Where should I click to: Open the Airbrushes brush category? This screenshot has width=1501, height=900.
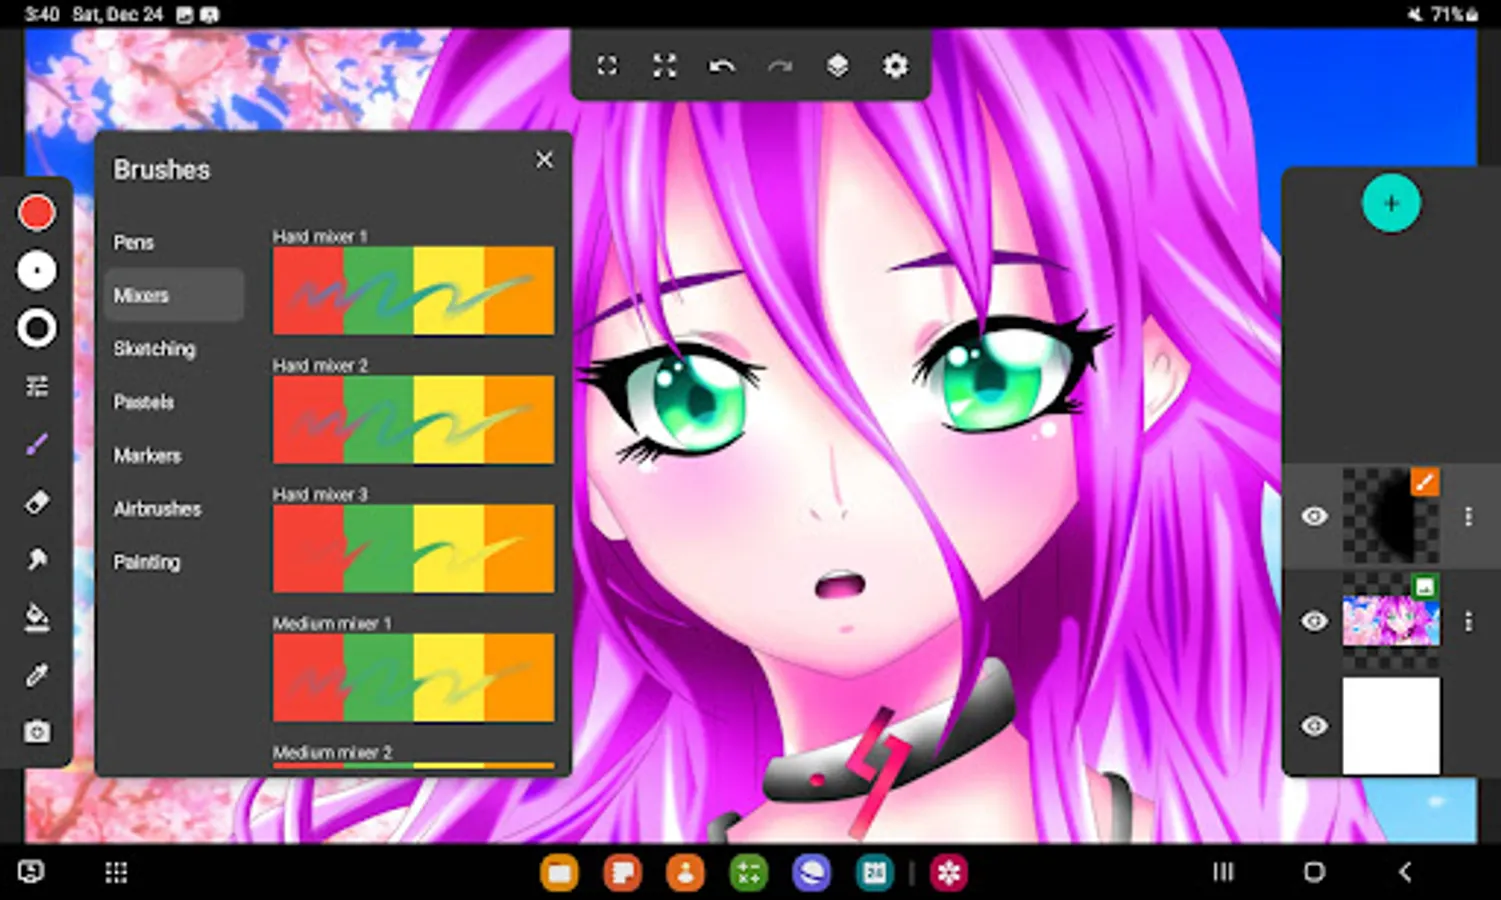click(157, 509)
